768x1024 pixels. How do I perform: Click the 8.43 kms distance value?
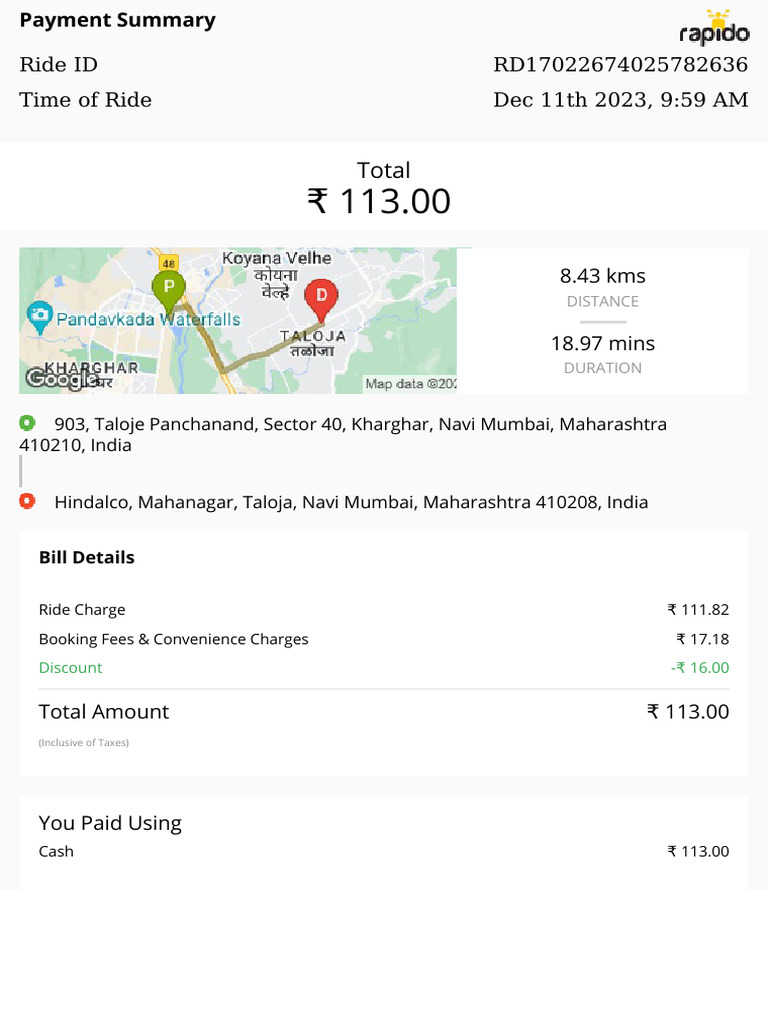click(x=602, y=276)
